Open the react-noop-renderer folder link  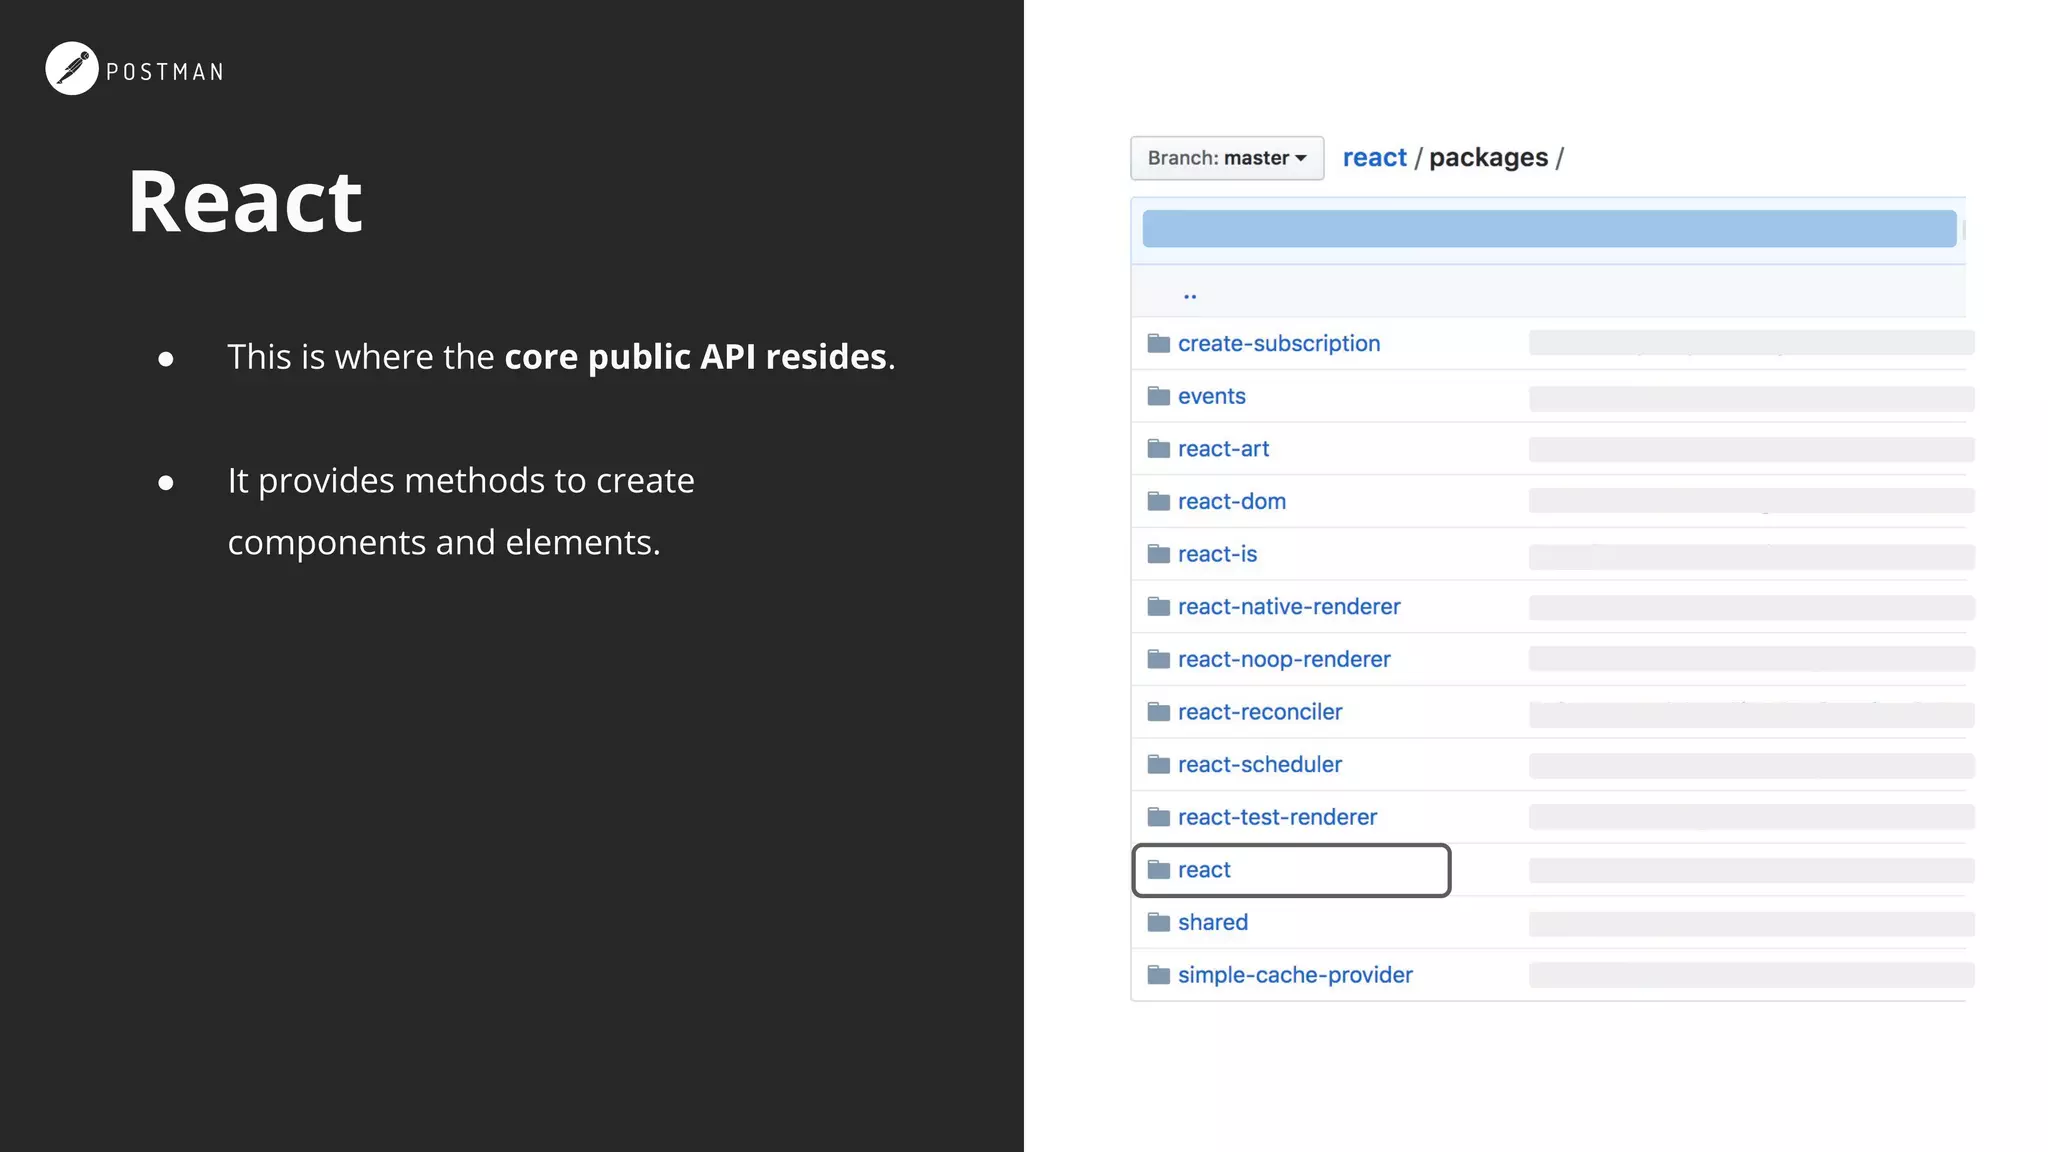pyautogui.click(x=1284, y=659)
